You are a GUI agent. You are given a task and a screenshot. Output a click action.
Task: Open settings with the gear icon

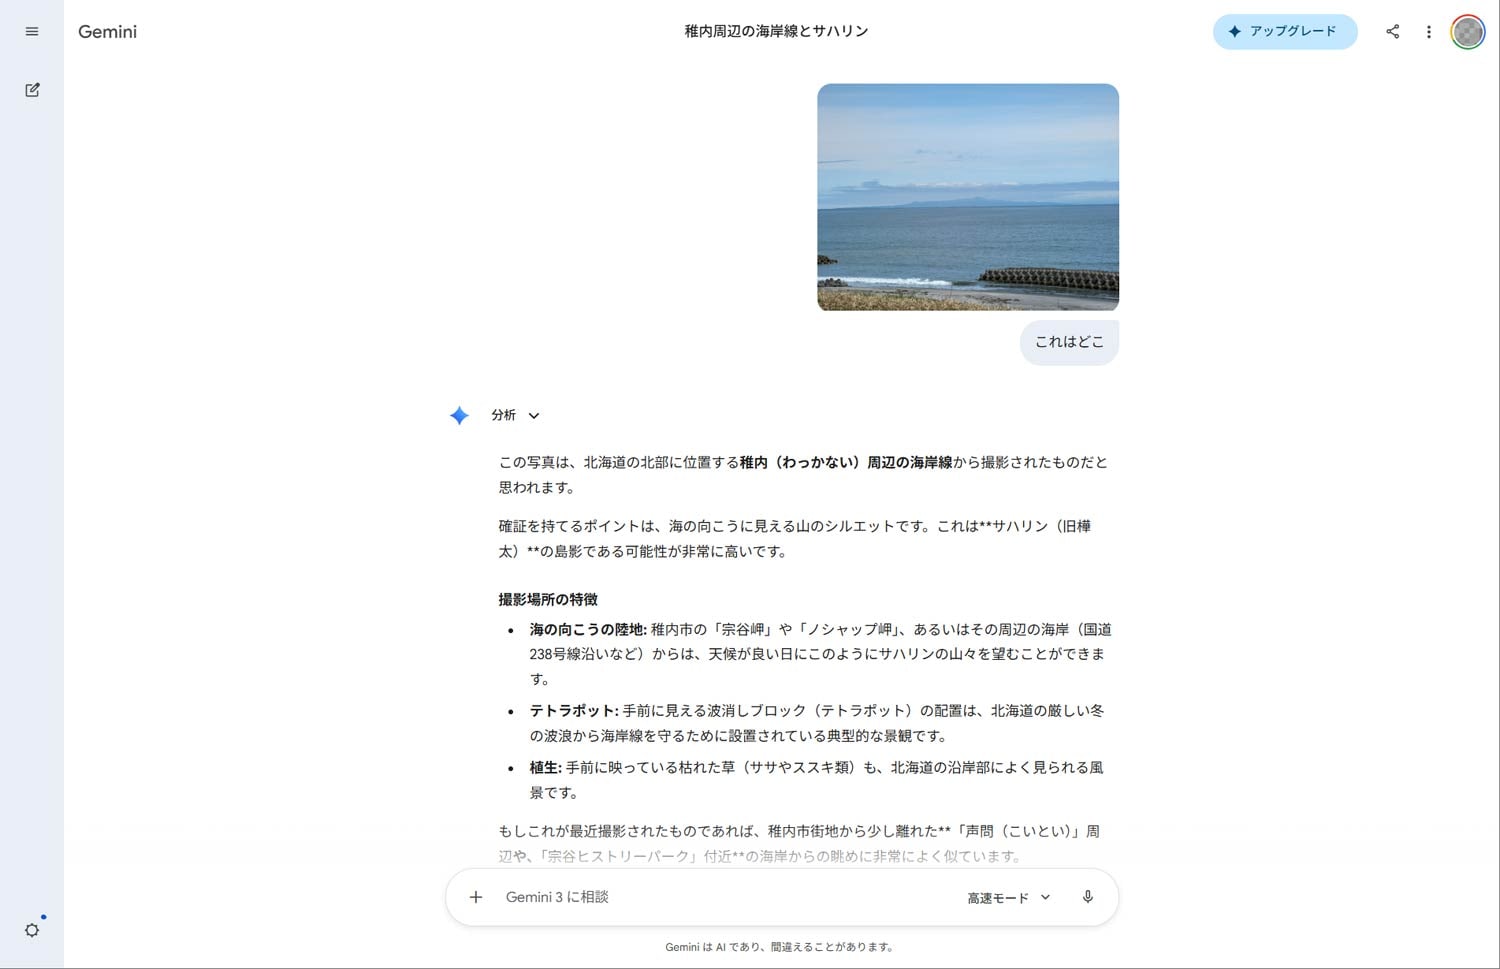[31, 930]
